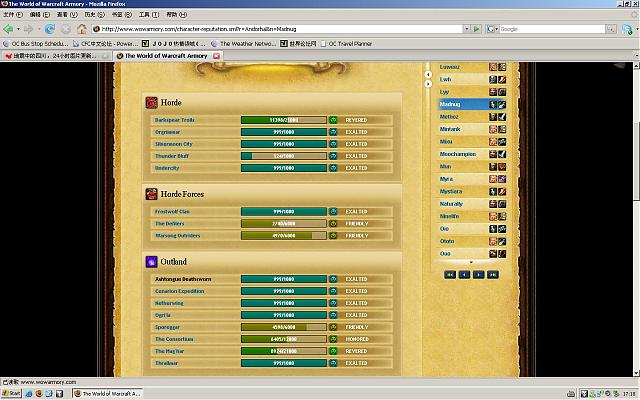
Task: Open the 查看 (View) menu
Action: coord(67,15)
